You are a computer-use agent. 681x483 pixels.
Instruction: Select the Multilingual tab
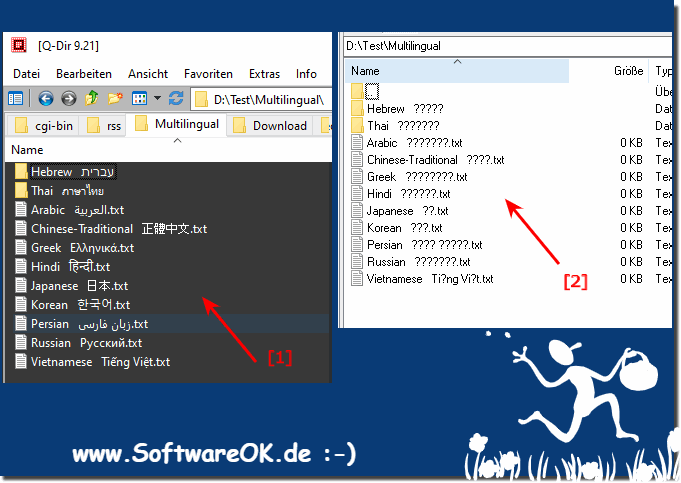pyautogui.click(x=176, y=124)
